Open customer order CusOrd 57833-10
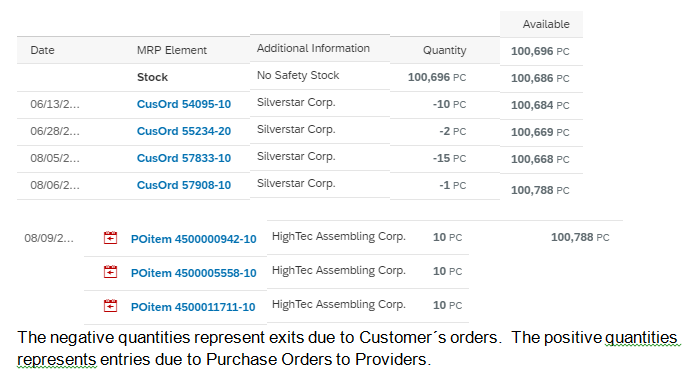 coord(184,158)
